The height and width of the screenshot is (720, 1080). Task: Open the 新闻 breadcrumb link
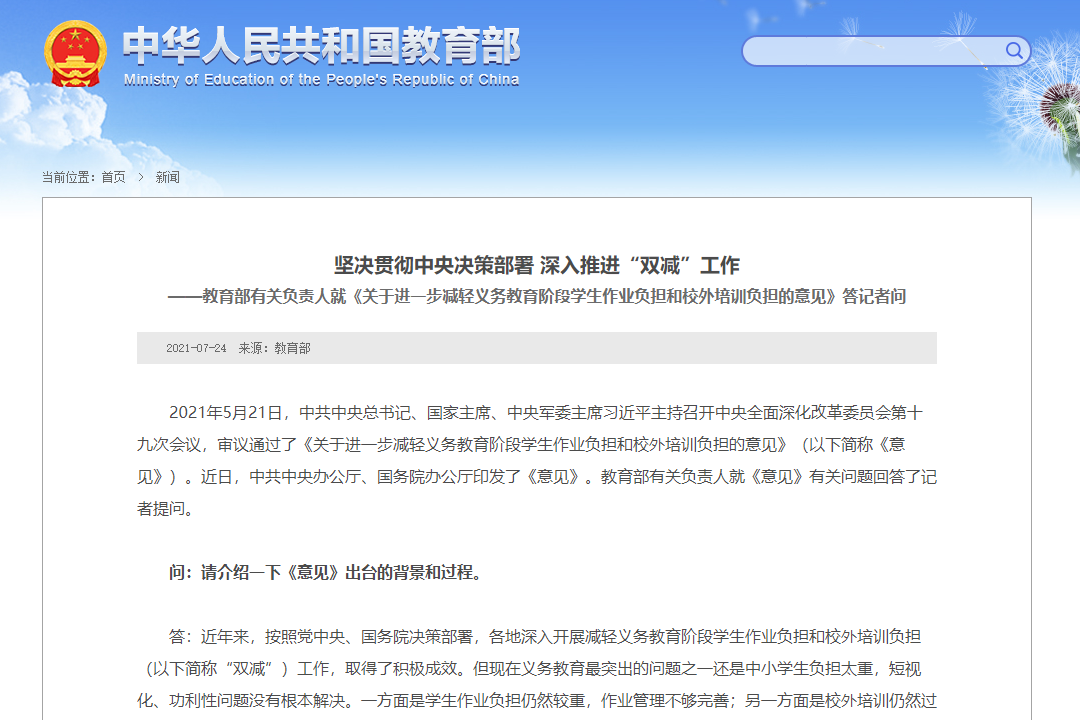point(167,177)
